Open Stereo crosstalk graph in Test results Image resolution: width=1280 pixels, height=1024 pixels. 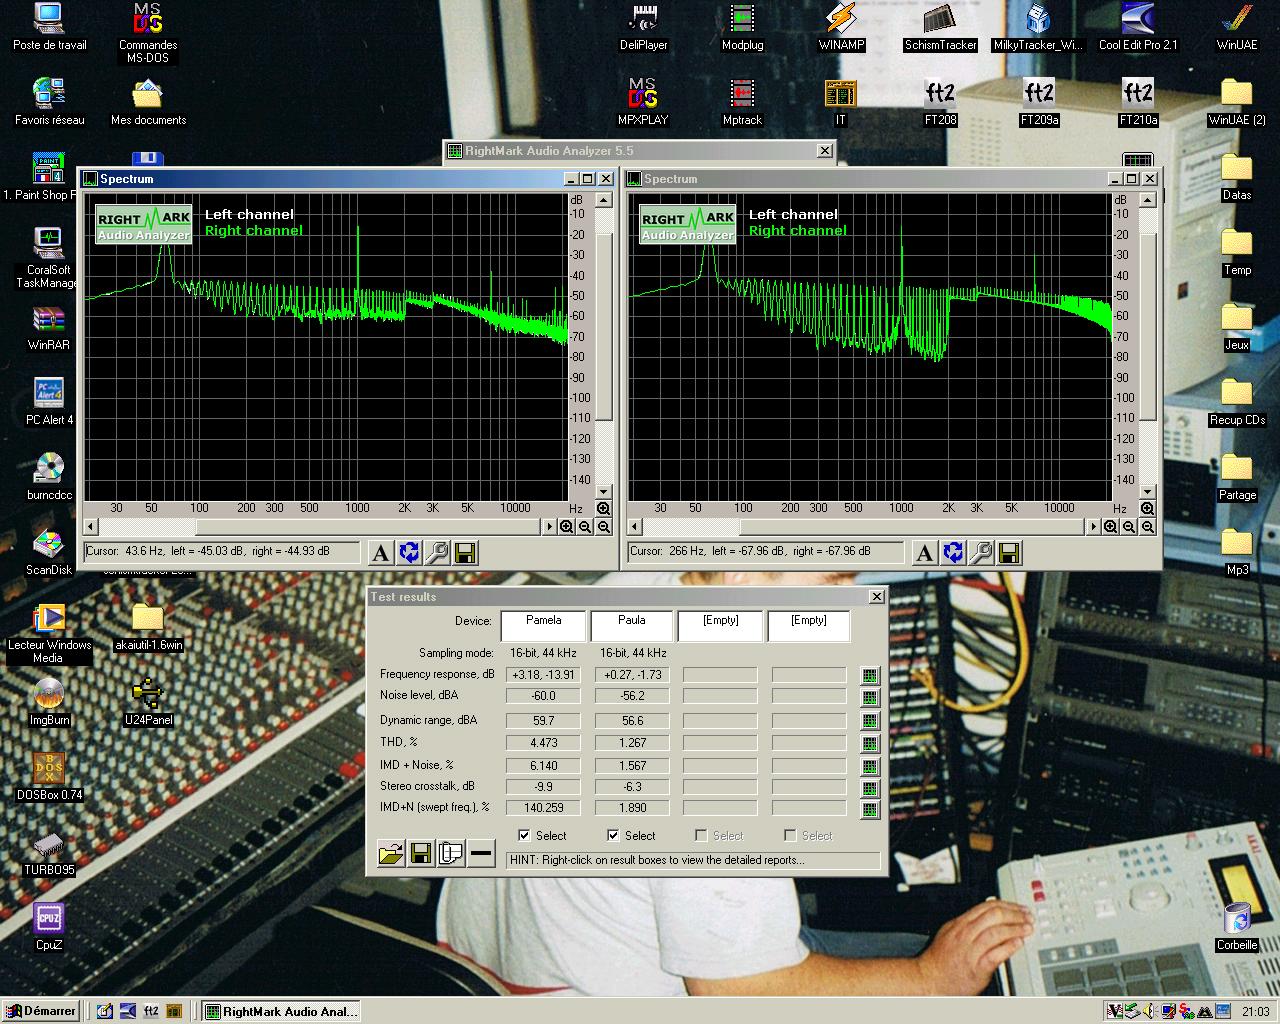869,788
